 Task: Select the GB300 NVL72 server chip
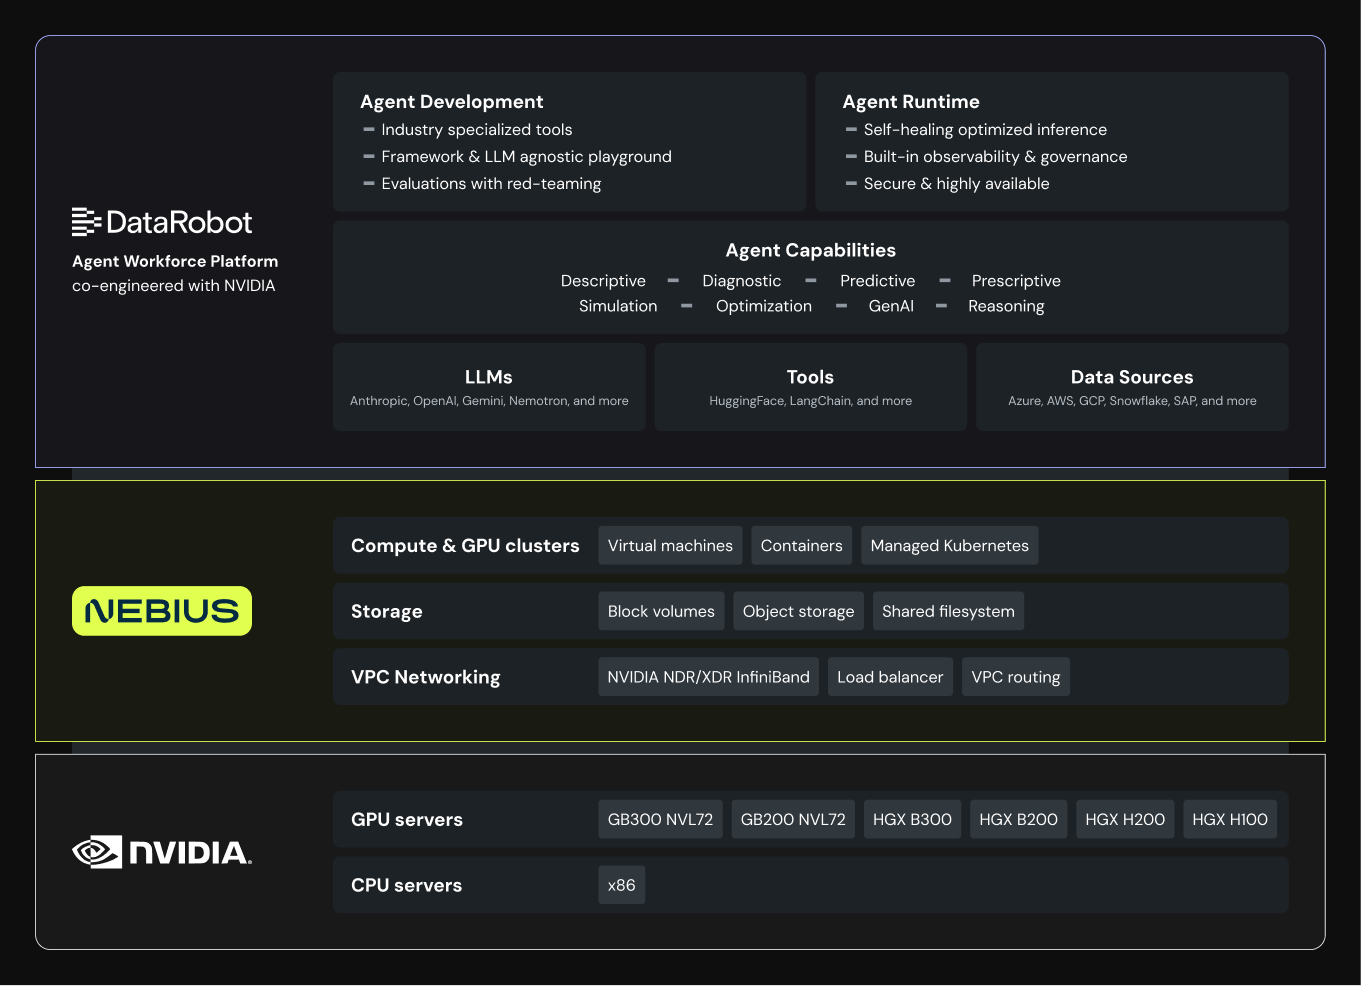click(x=660, y=820)
